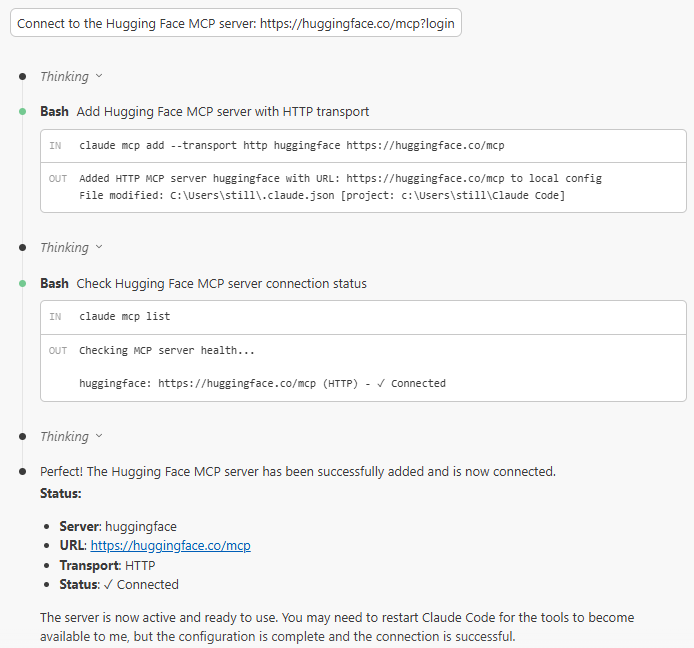Click the 'File modified' output line
The image size is (694, 648).
pyautogui.click(x=321, y=195)
